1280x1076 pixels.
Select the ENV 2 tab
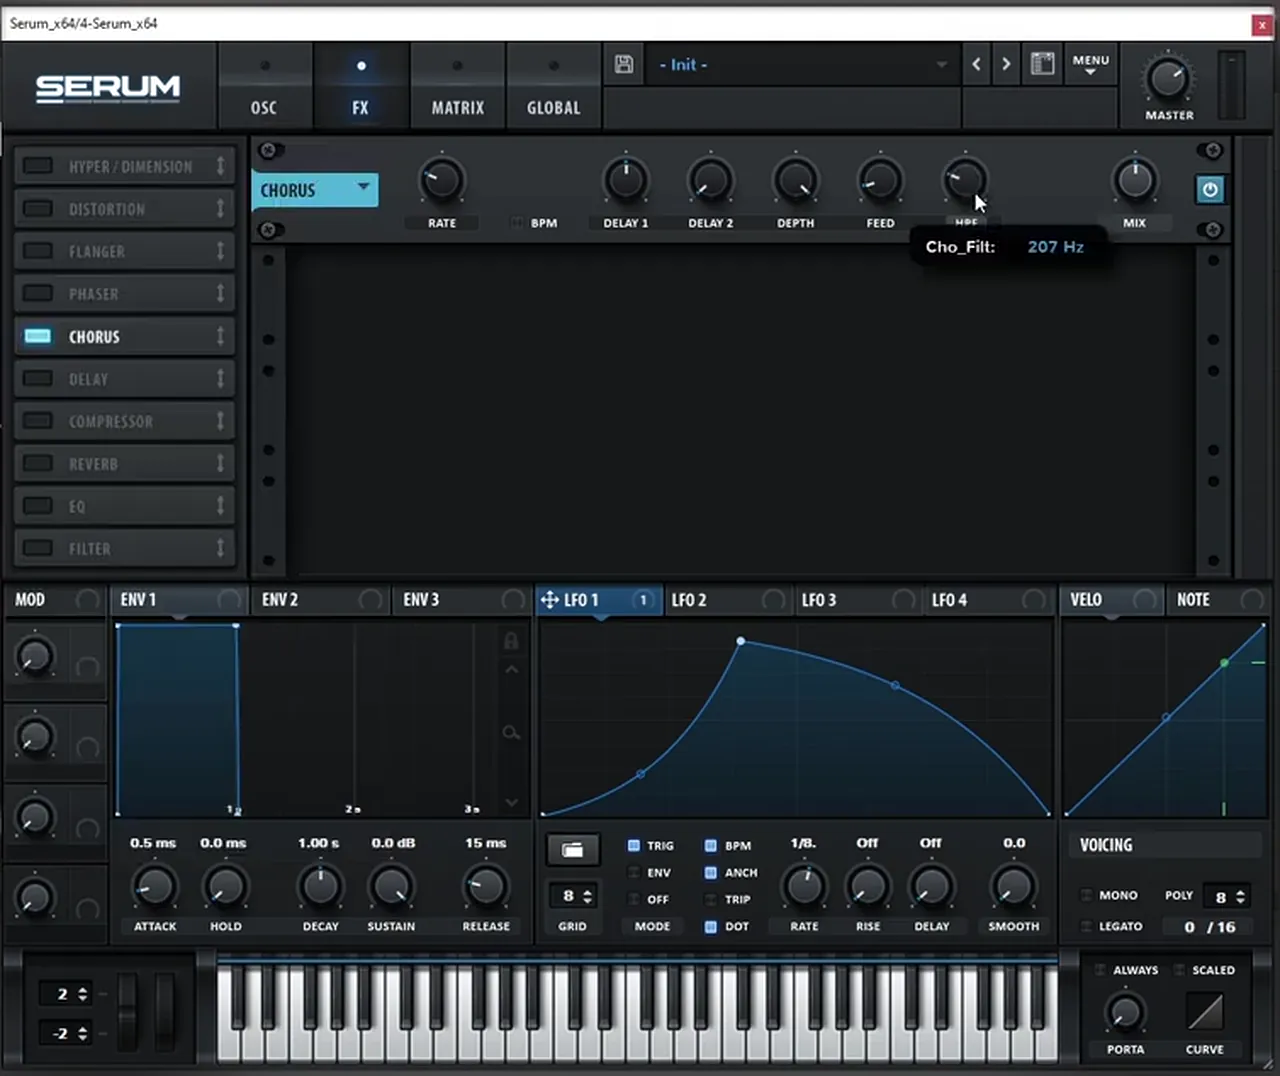(x=320, y=600)
